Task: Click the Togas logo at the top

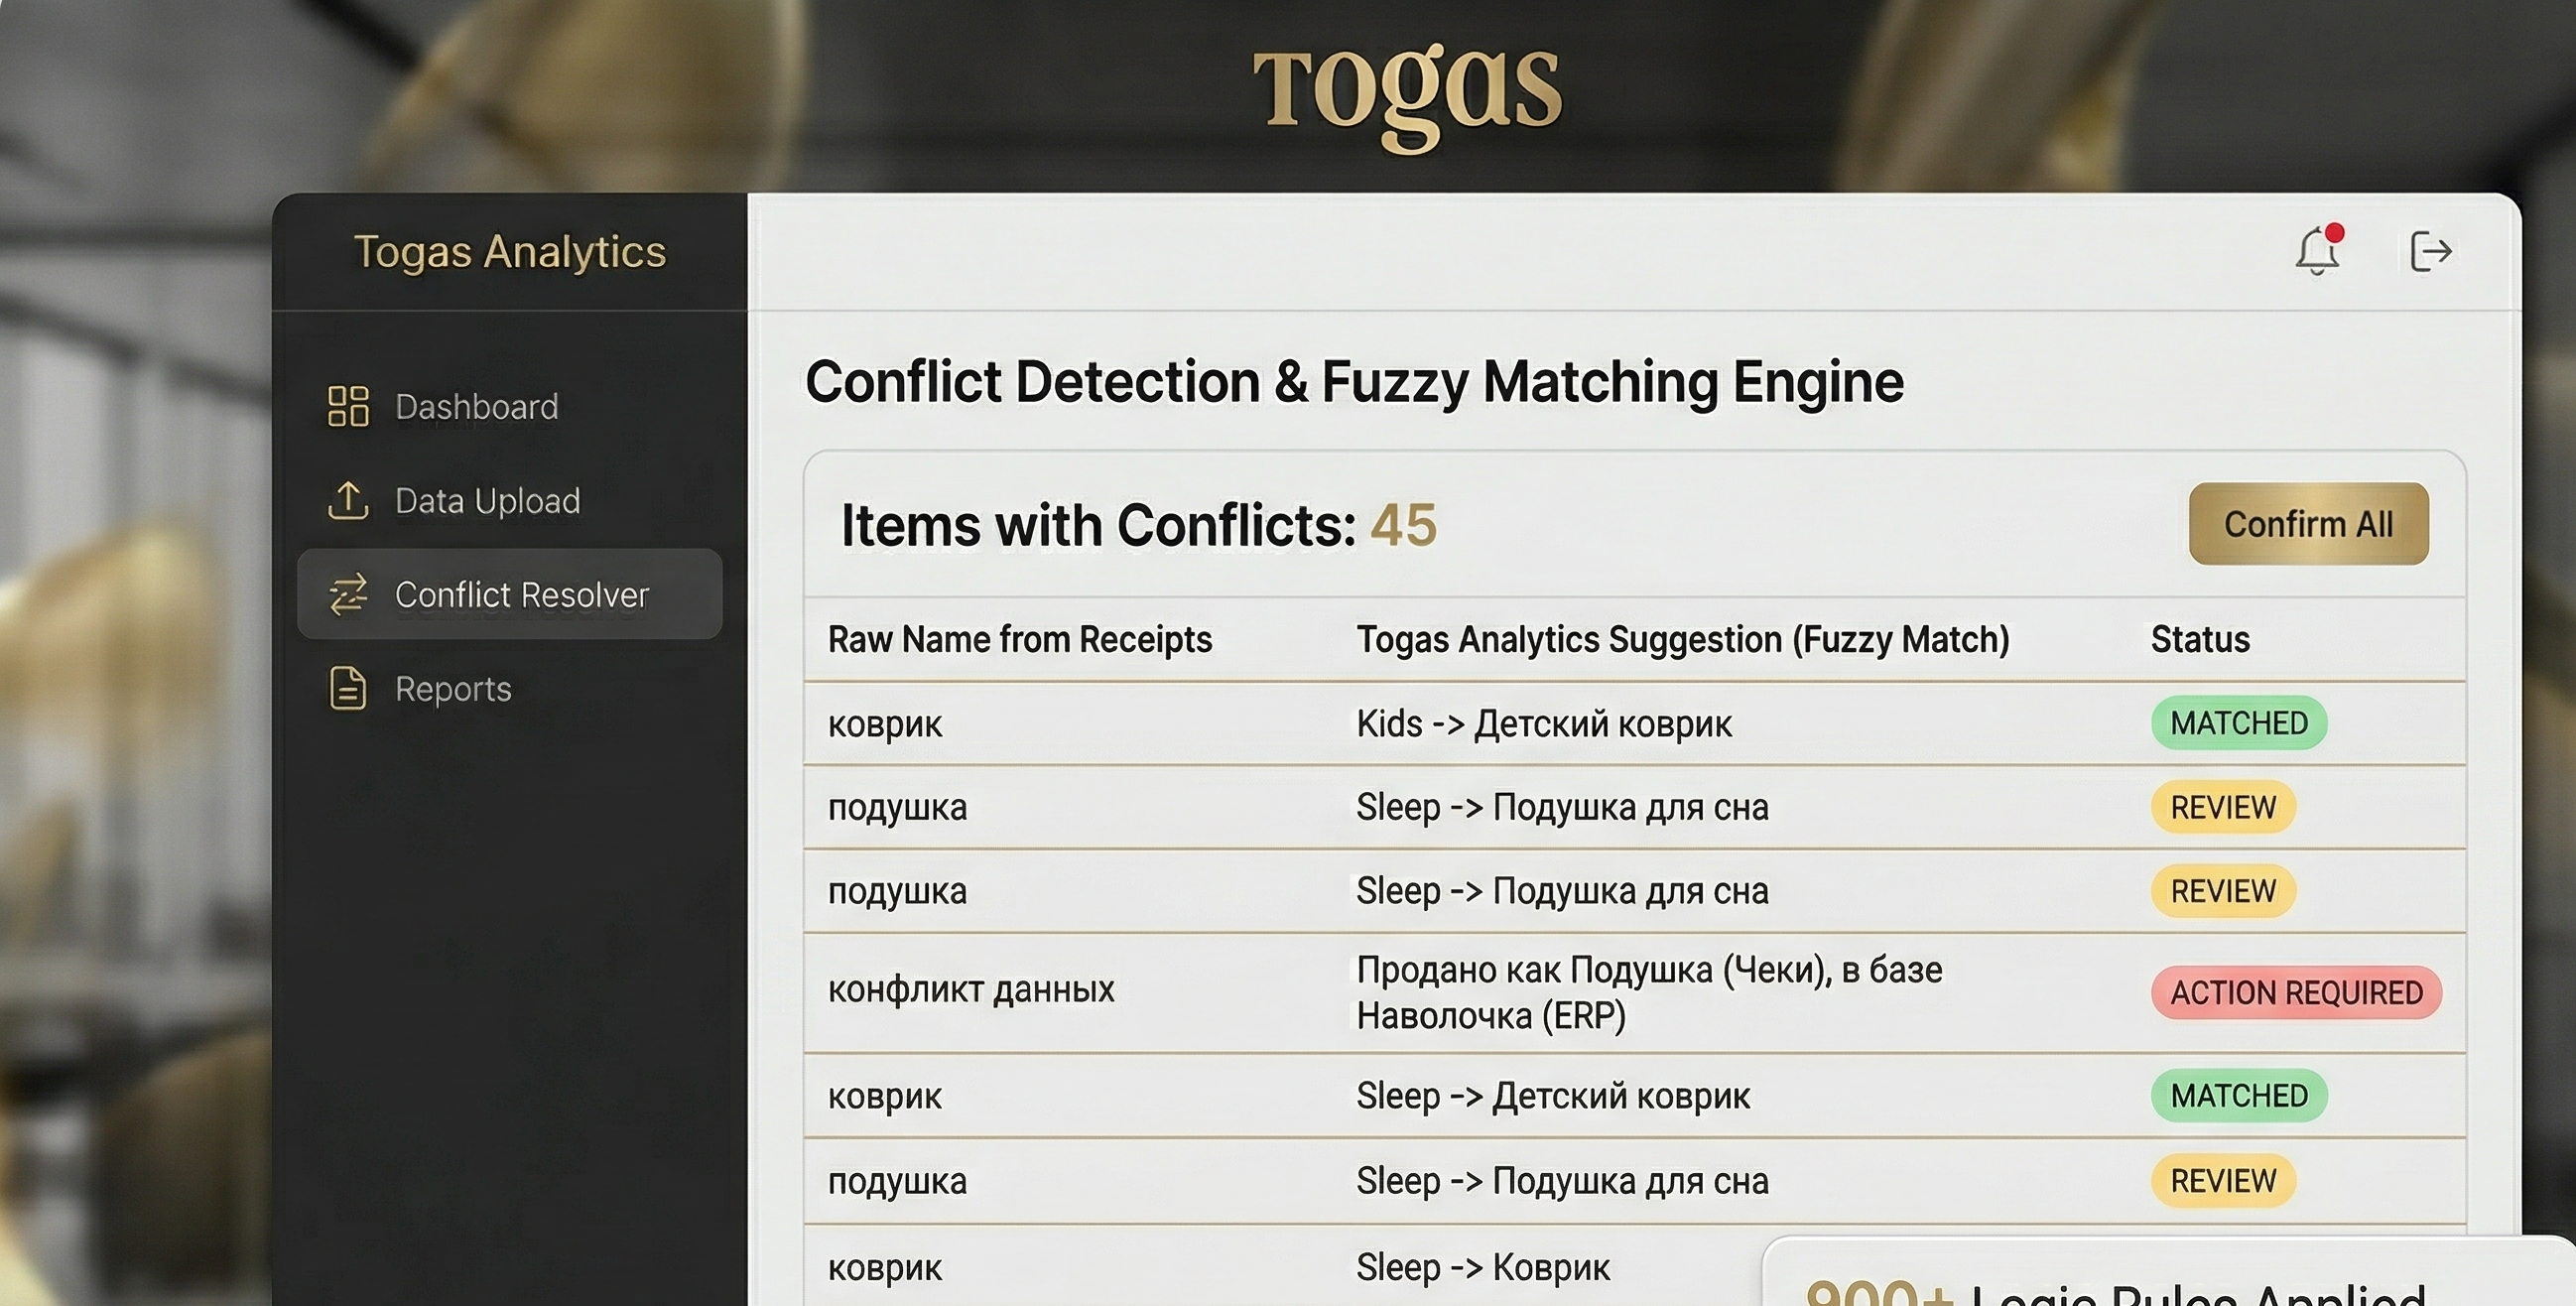Action: click(1405, 95)
